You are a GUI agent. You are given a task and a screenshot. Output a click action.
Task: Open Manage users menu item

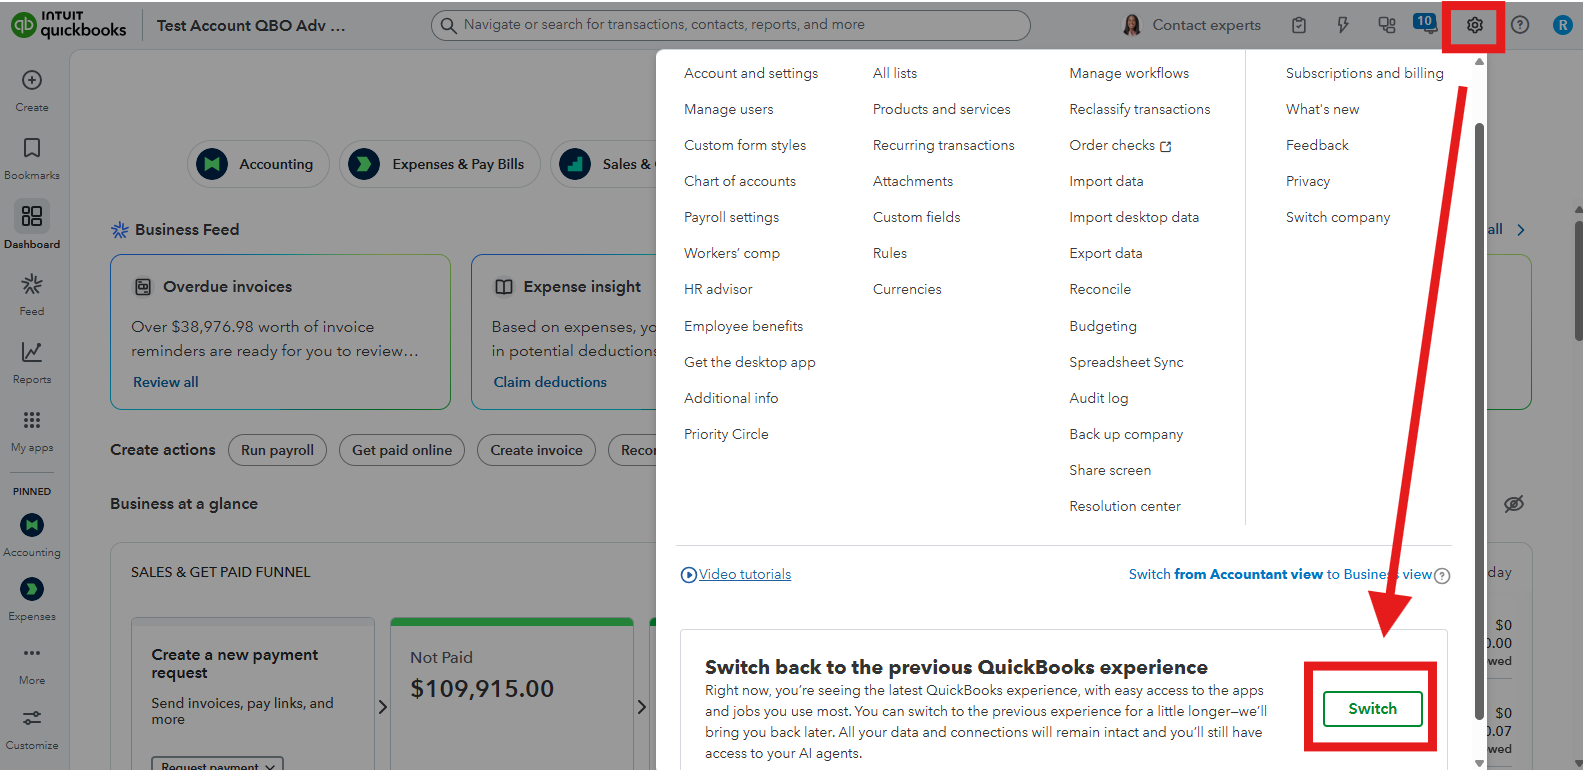click(x=729, y=109)
